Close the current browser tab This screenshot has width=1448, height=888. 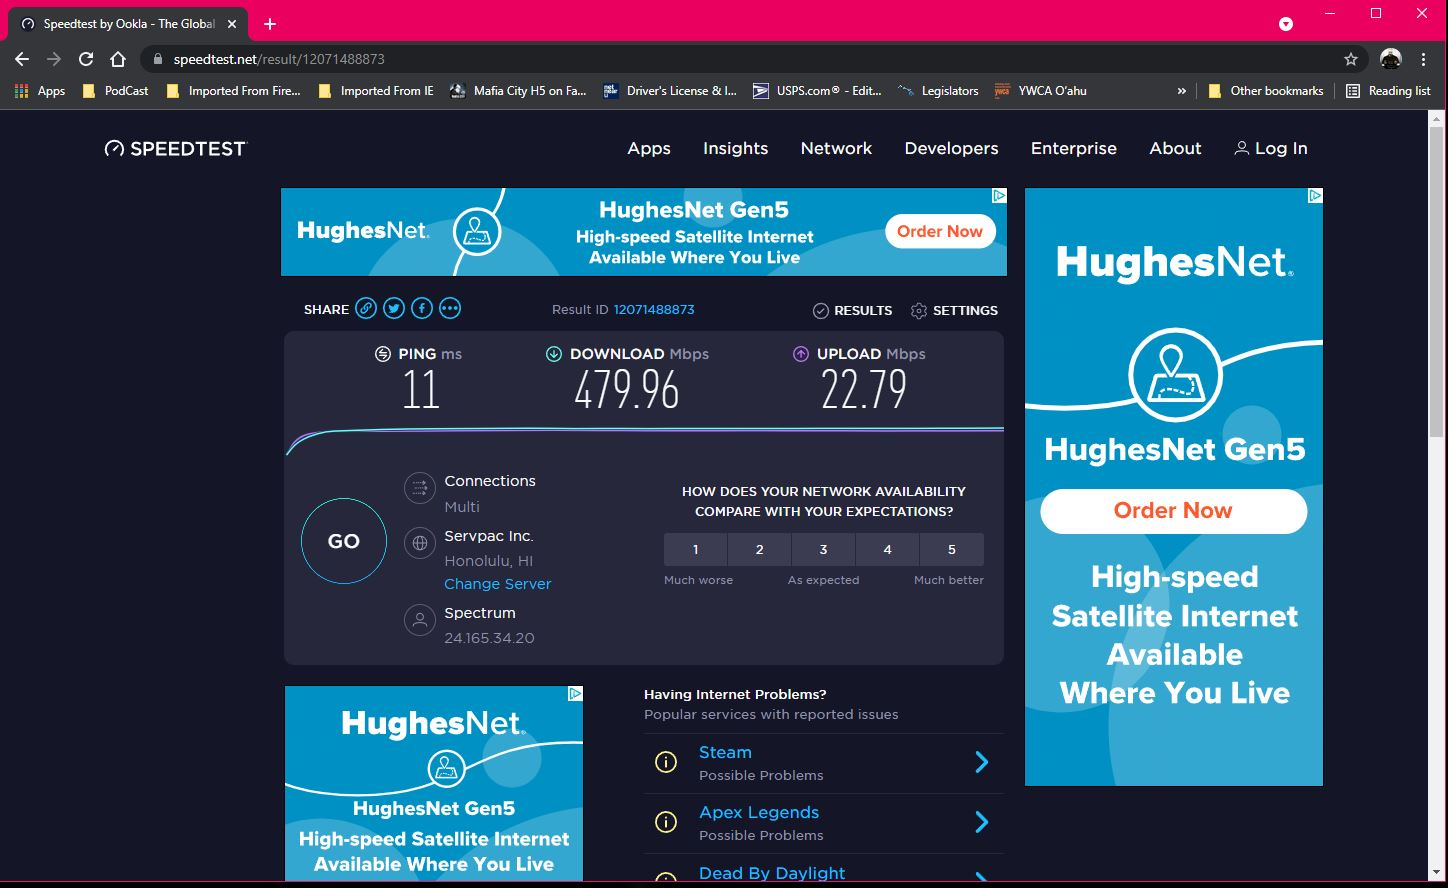click(x=232, y=24)
